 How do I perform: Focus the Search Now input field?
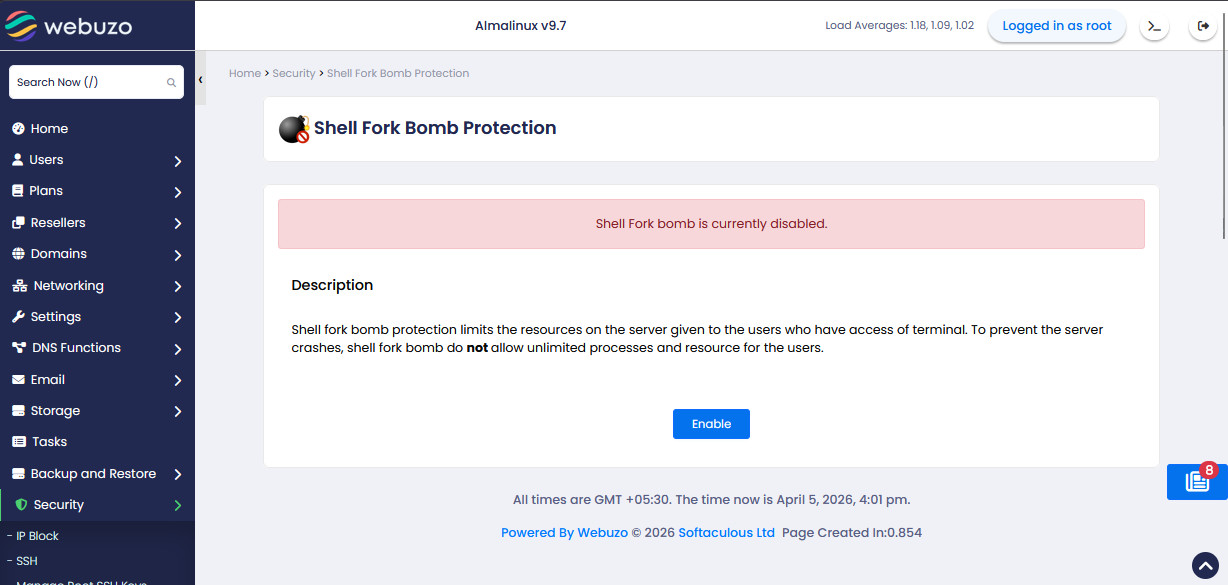coord(88,82)
